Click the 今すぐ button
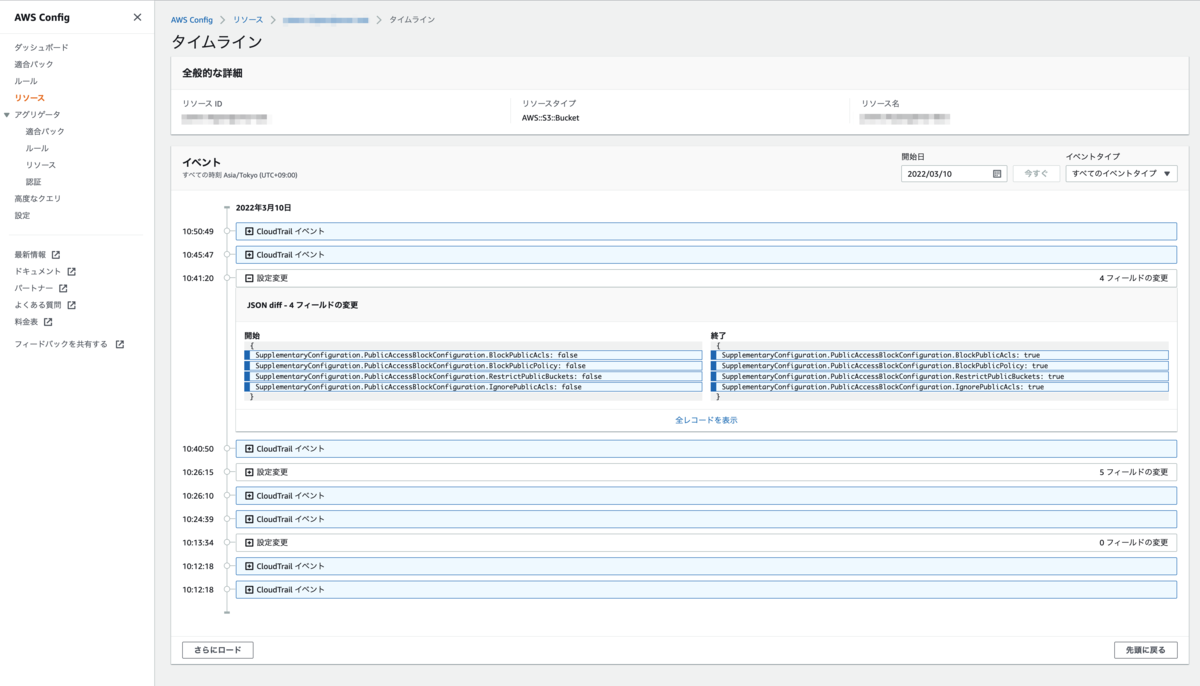 tap(1036, 174)
